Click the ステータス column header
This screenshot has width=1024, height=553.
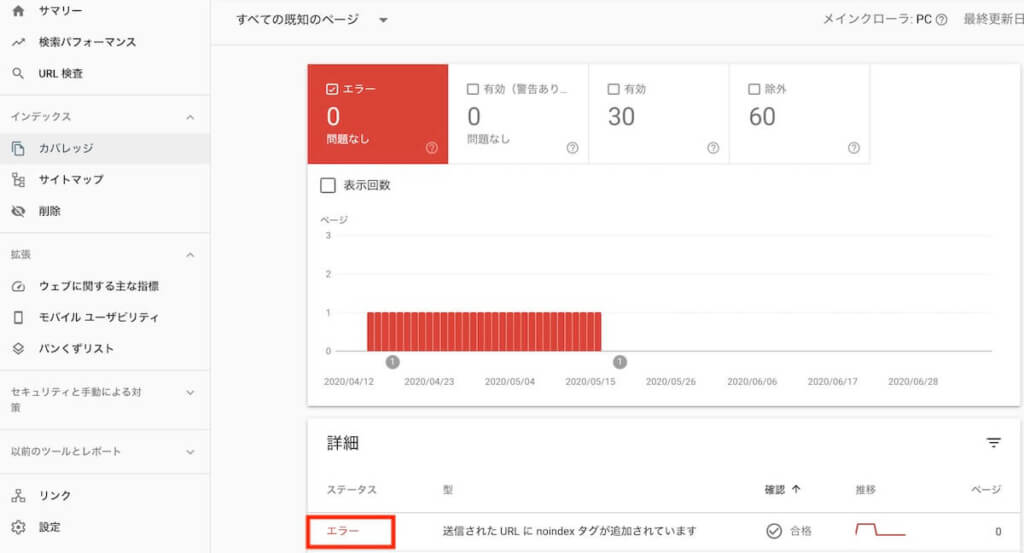pyautogui.click(x=351, y=490)
